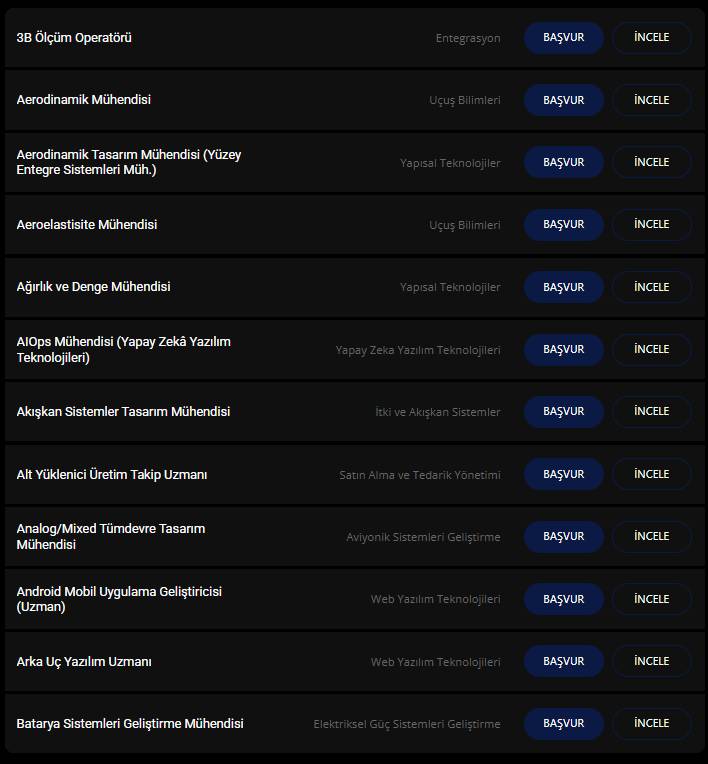This screenshot has width=708, height=764.
Task: Apply for Batarya Sistemleri Geliştirme Mühendisi
Action: (564, 724)
